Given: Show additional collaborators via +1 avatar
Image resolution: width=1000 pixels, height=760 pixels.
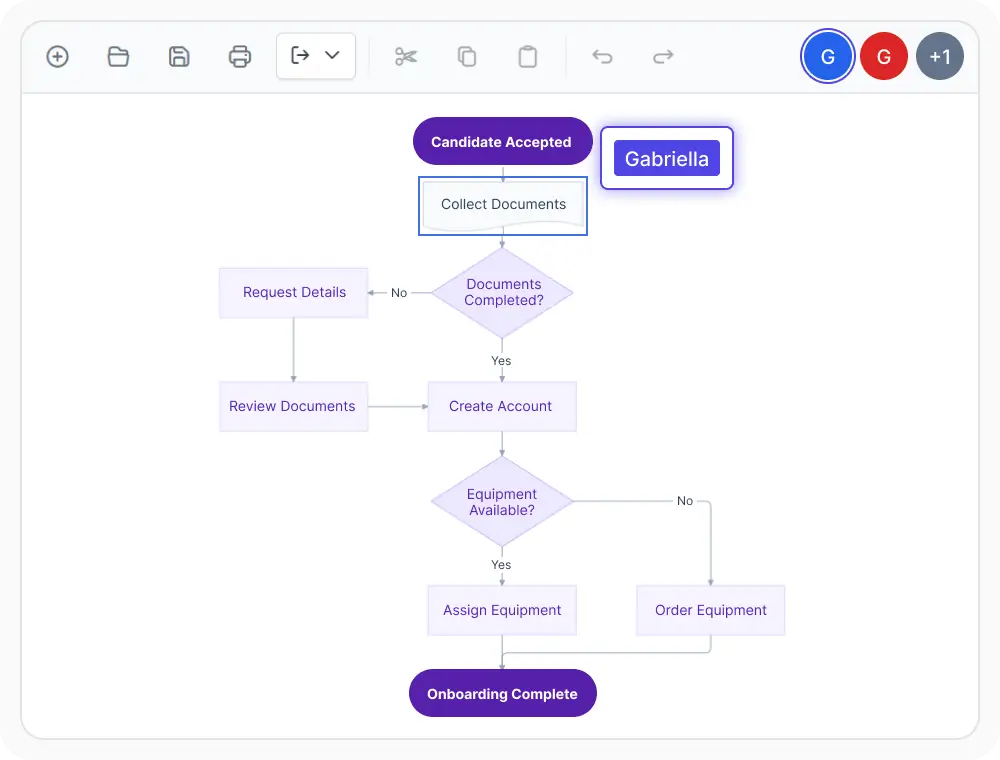Looking at the screenshot, I should pyautogui.click(x=939, y=56).
